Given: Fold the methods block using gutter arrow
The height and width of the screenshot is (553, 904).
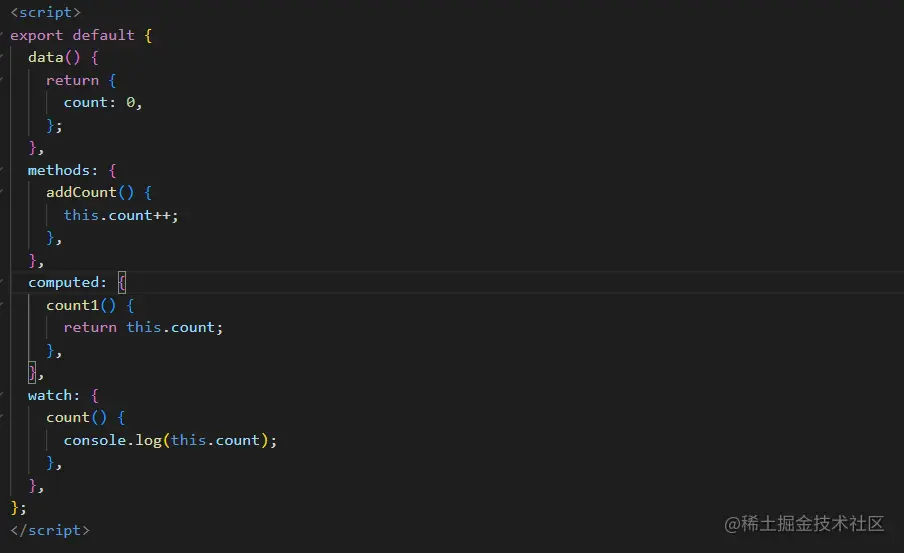Looking at the screenshot, I should (2, 170).
